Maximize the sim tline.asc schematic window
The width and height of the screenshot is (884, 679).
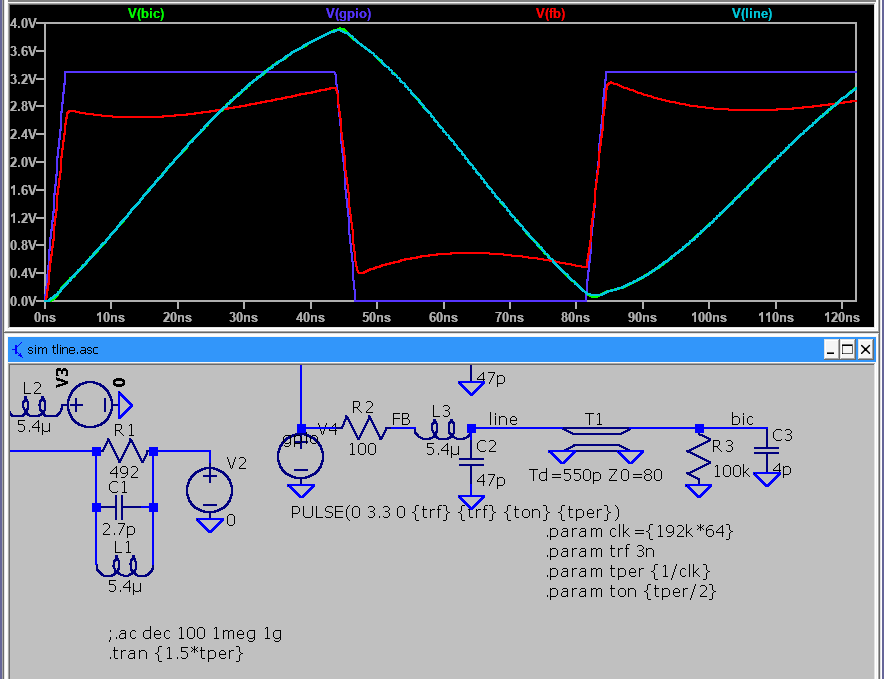point(846,350)
